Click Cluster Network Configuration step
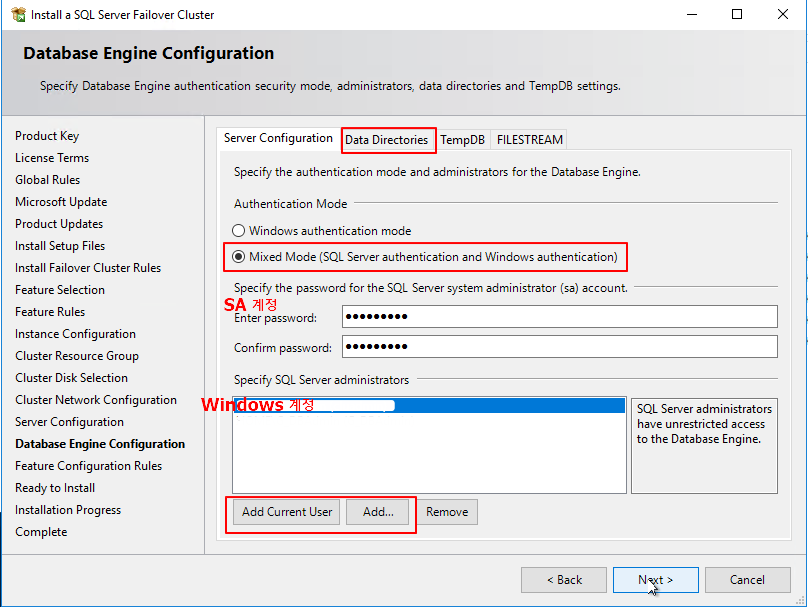Image resolution: width=808 pixels, height=607 pixels. [96, 400]
